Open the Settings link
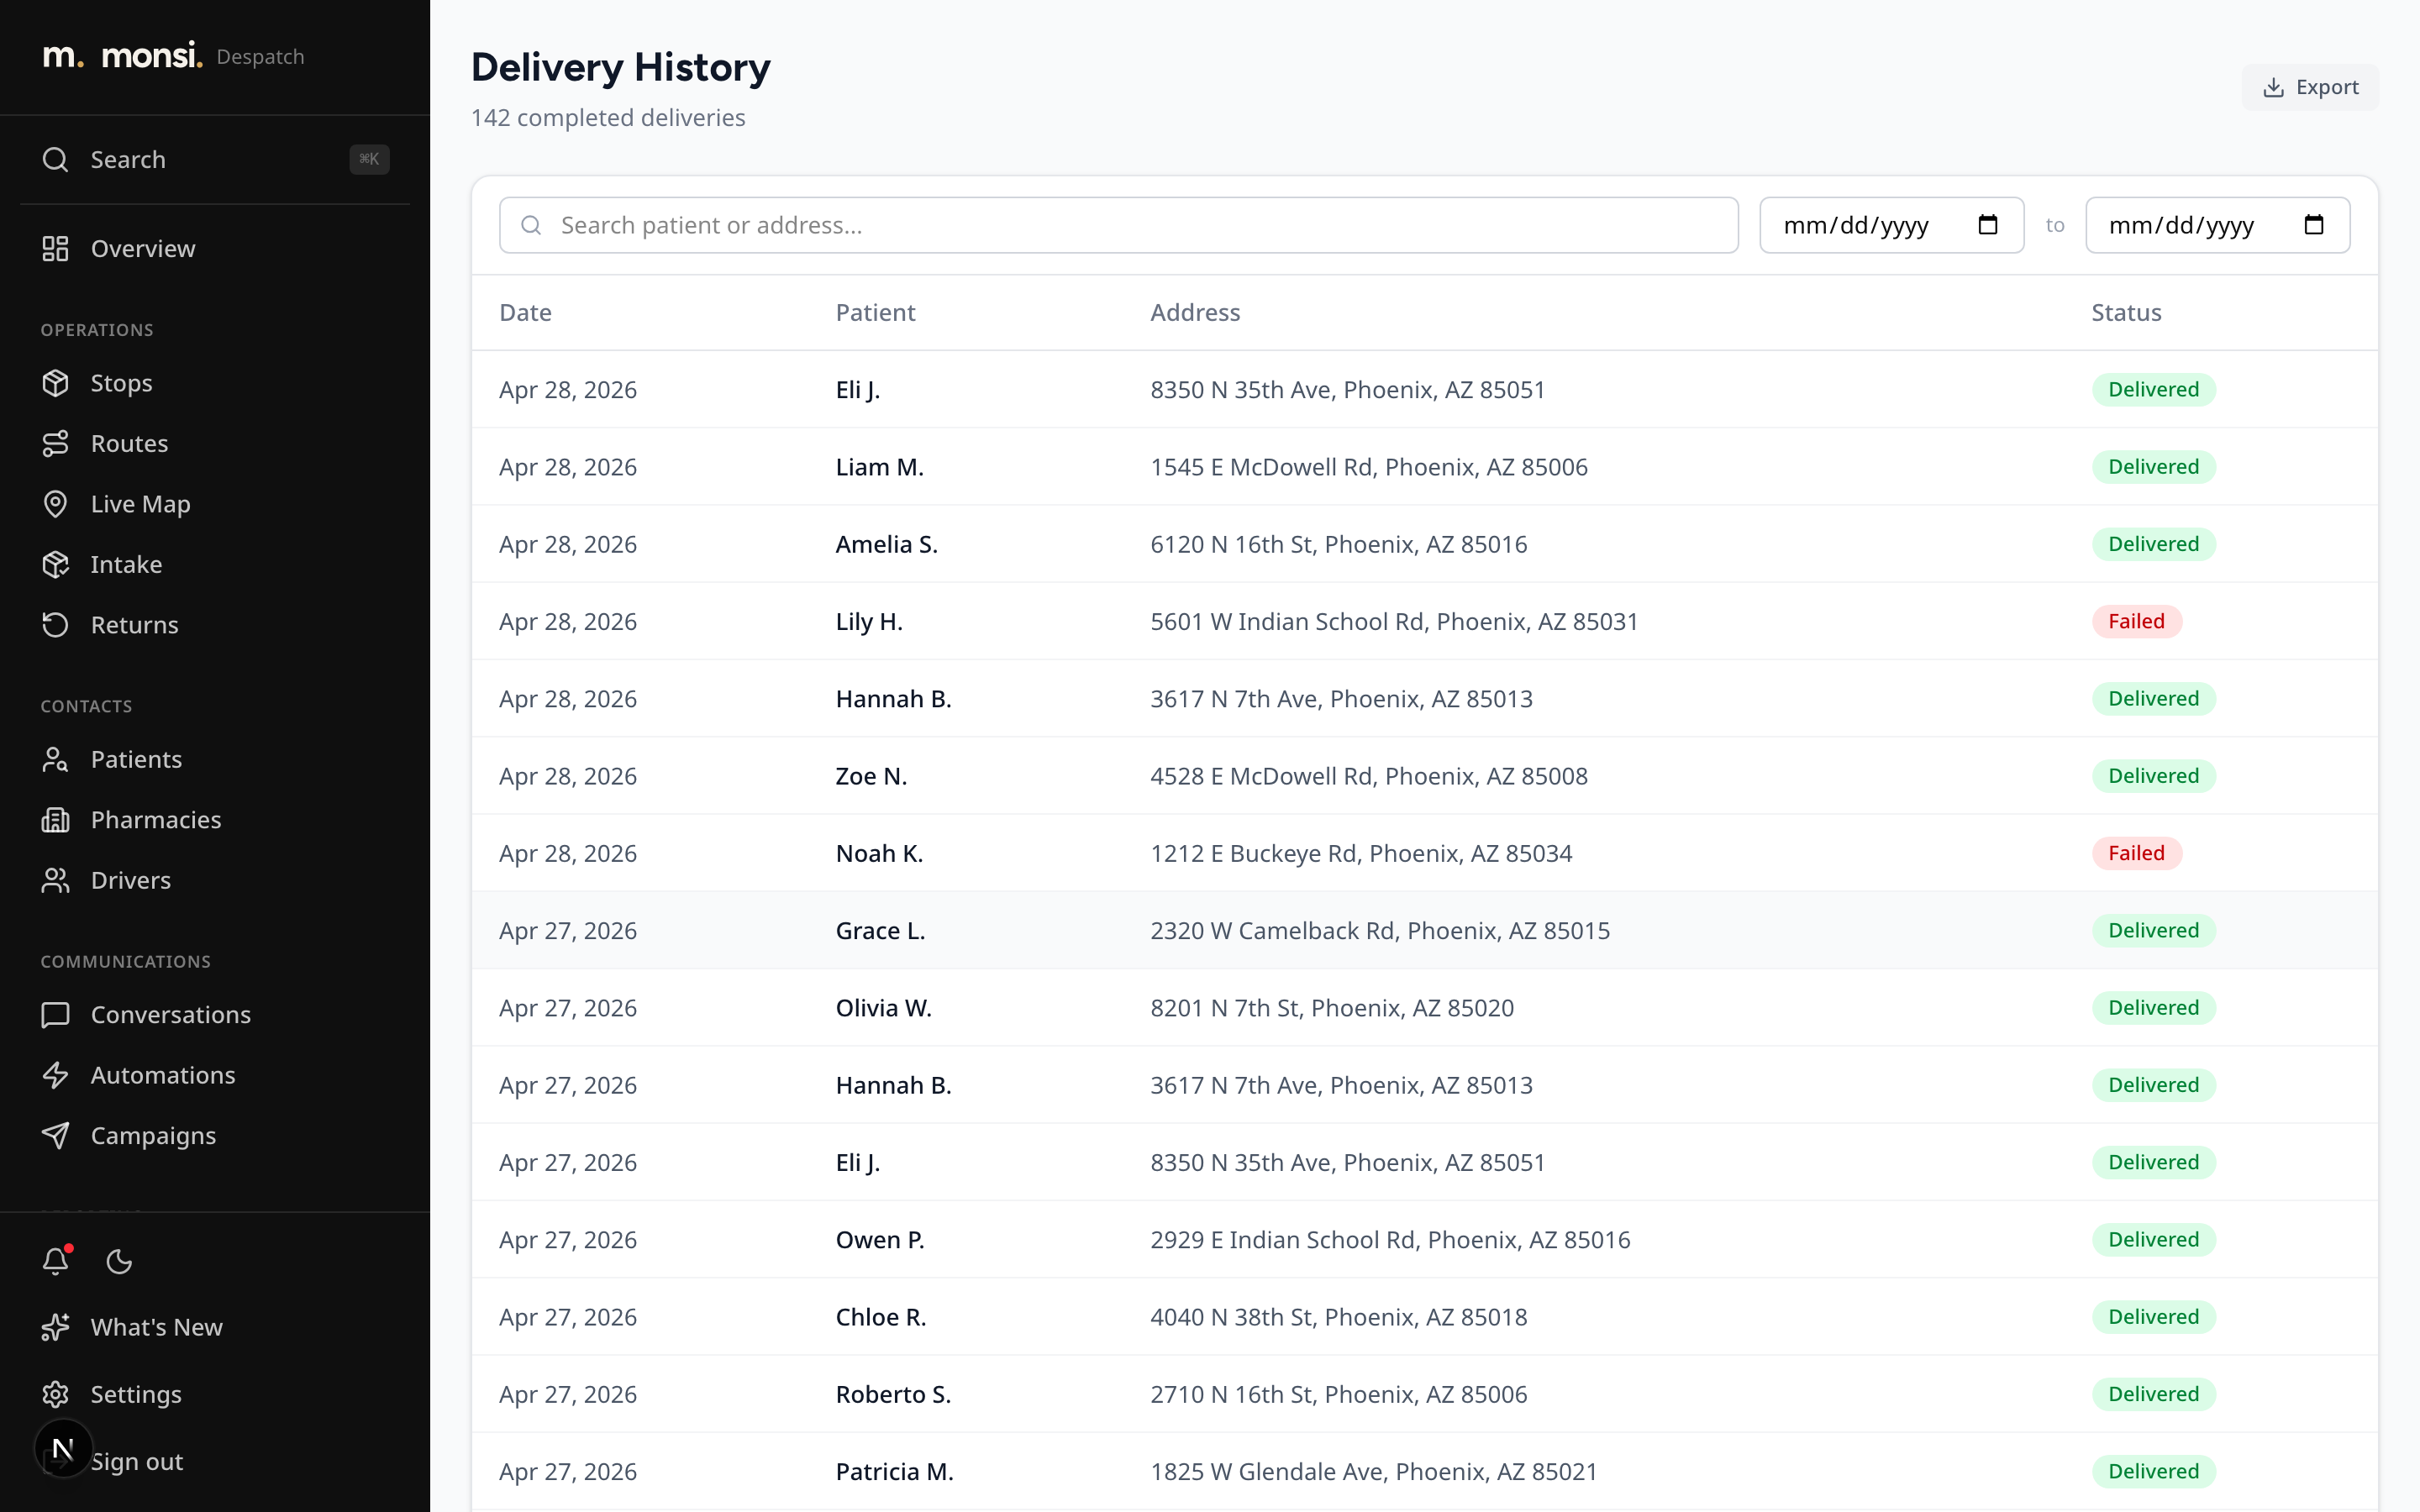Image resolution: width=2420 pixels, height=1512 pixels. pos(215,1394)
